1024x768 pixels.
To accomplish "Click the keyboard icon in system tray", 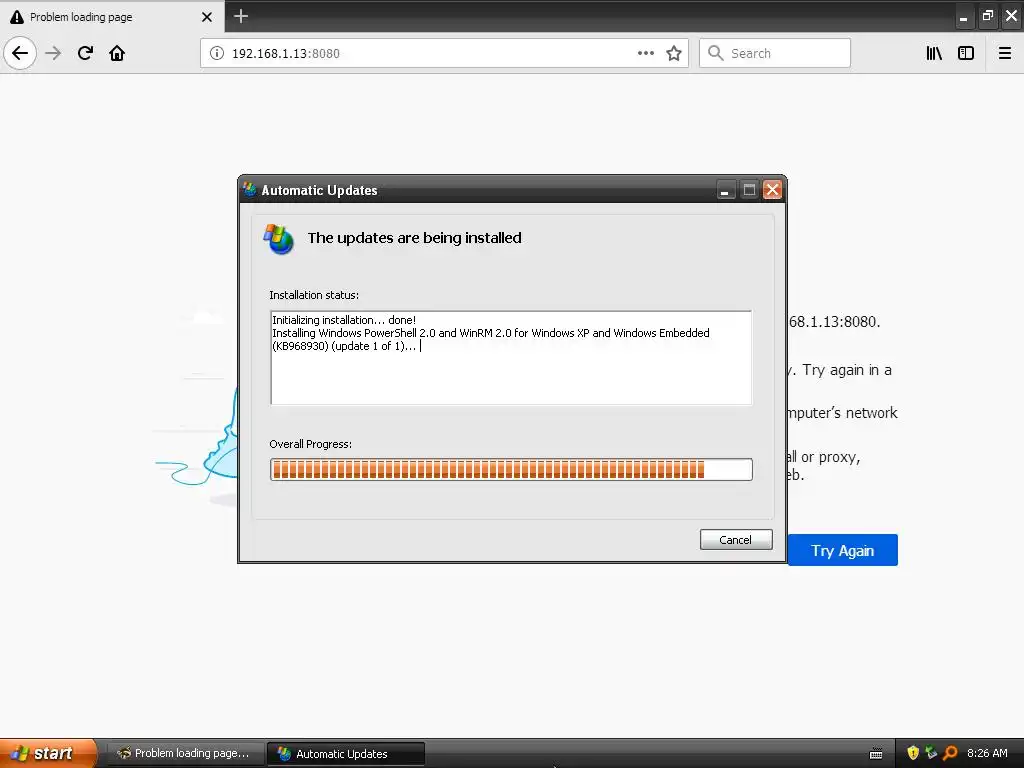I will pyautogui.click(x=876, y=754).
